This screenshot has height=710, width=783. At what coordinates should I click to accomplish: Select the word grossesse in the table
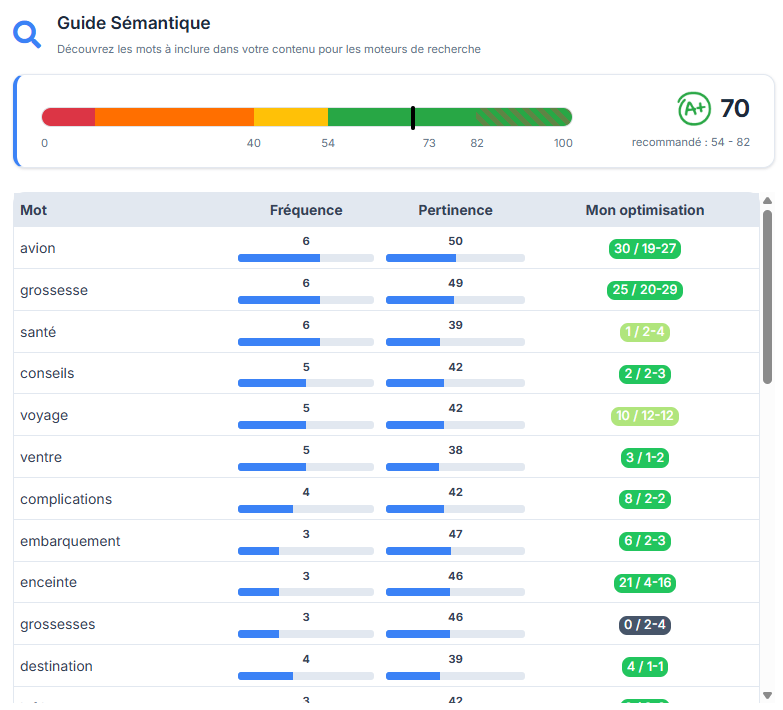[54, 291]
